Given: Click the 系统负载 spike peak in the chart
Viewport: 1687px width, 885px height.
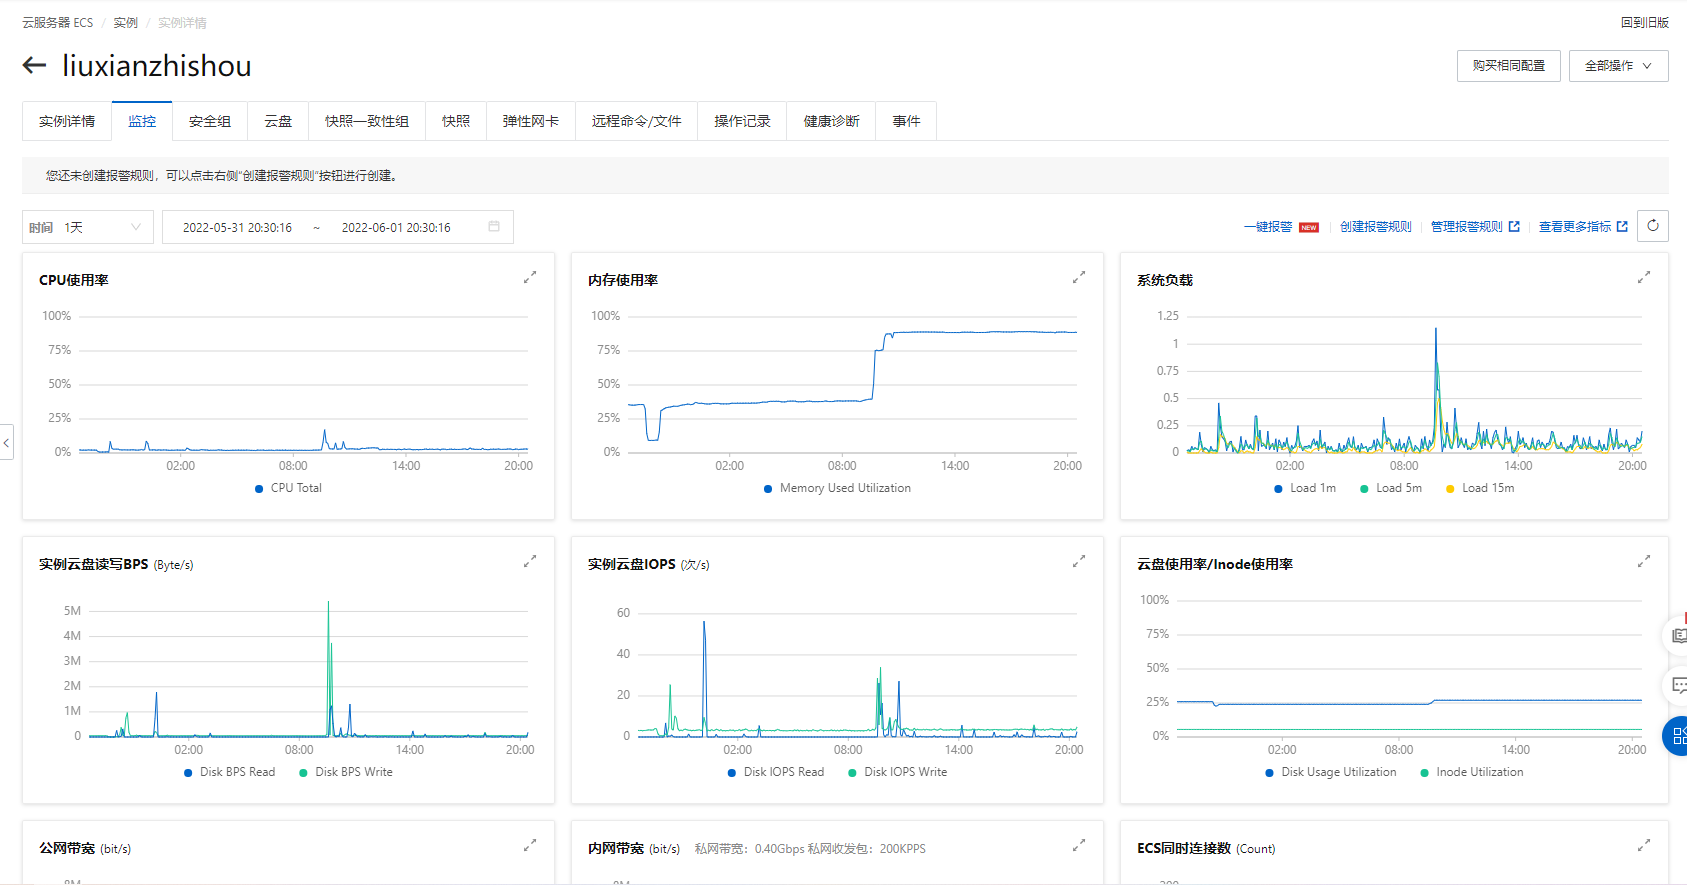Looking at the screenshot, I should pyautogui.click(x=1436, y=329).
